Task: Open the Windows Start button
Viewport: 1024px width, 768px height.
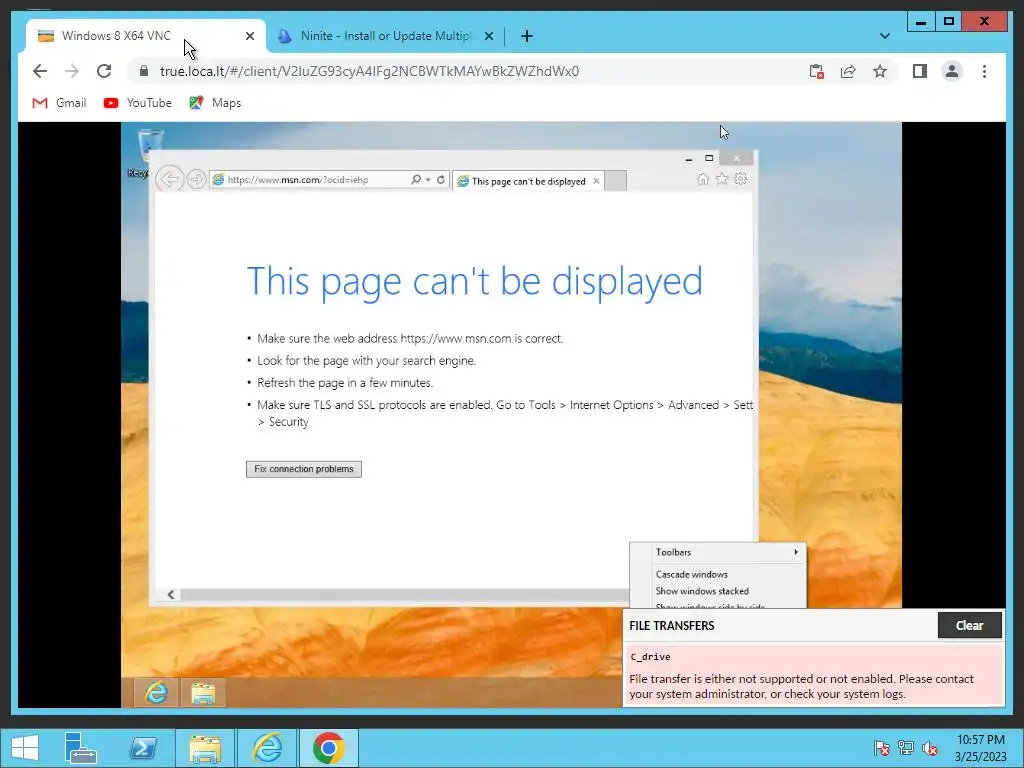Action: (25, 748)
